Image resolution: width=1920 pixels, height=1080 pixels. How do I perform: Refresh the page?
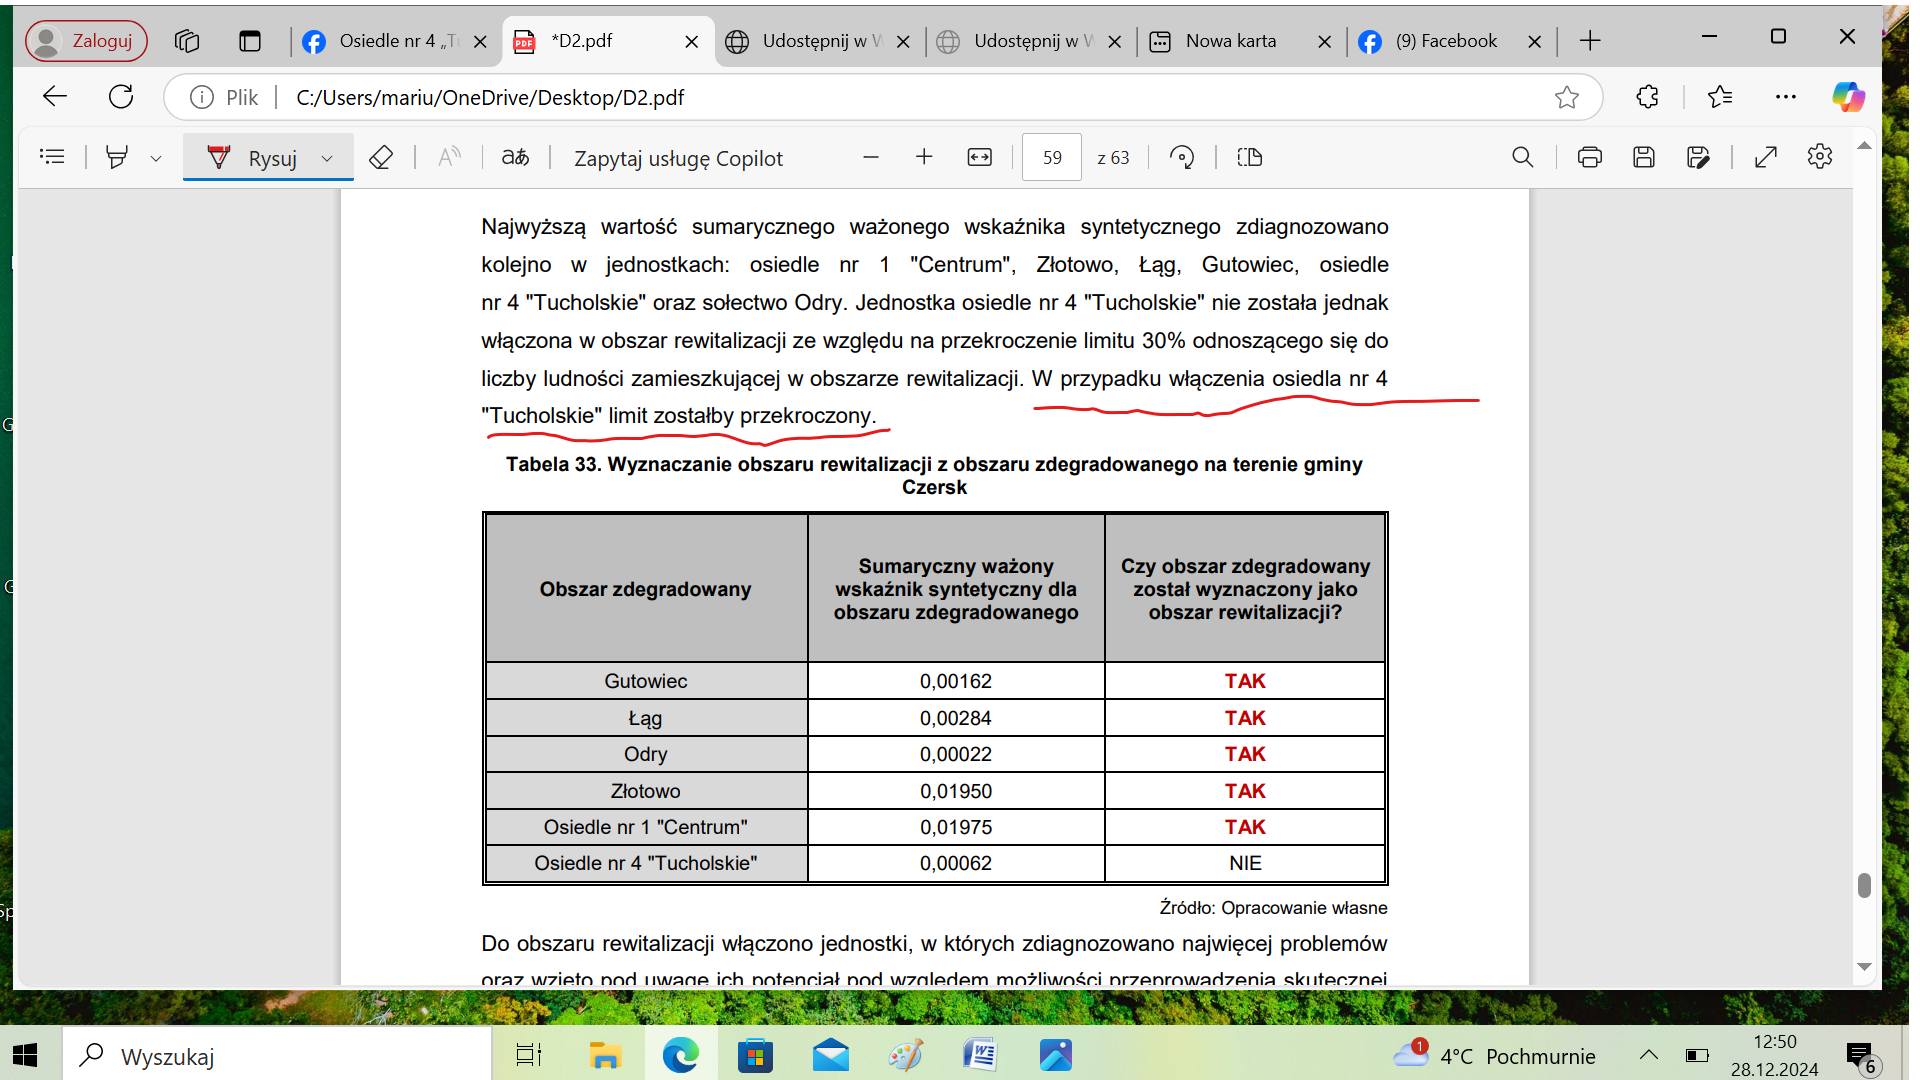pos(121,97)
